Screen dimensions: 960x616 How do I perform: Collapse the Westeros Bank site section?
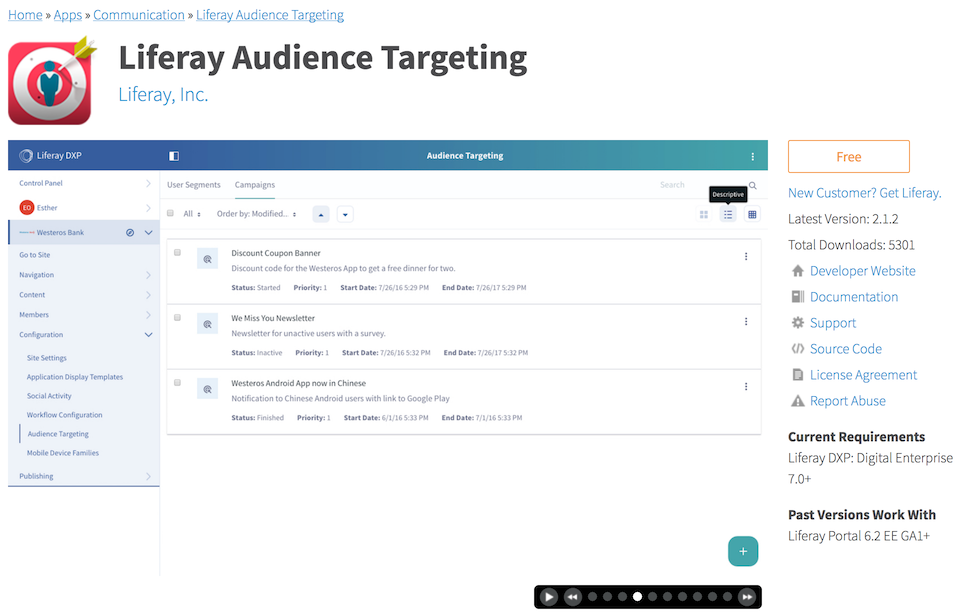[149, 233]
